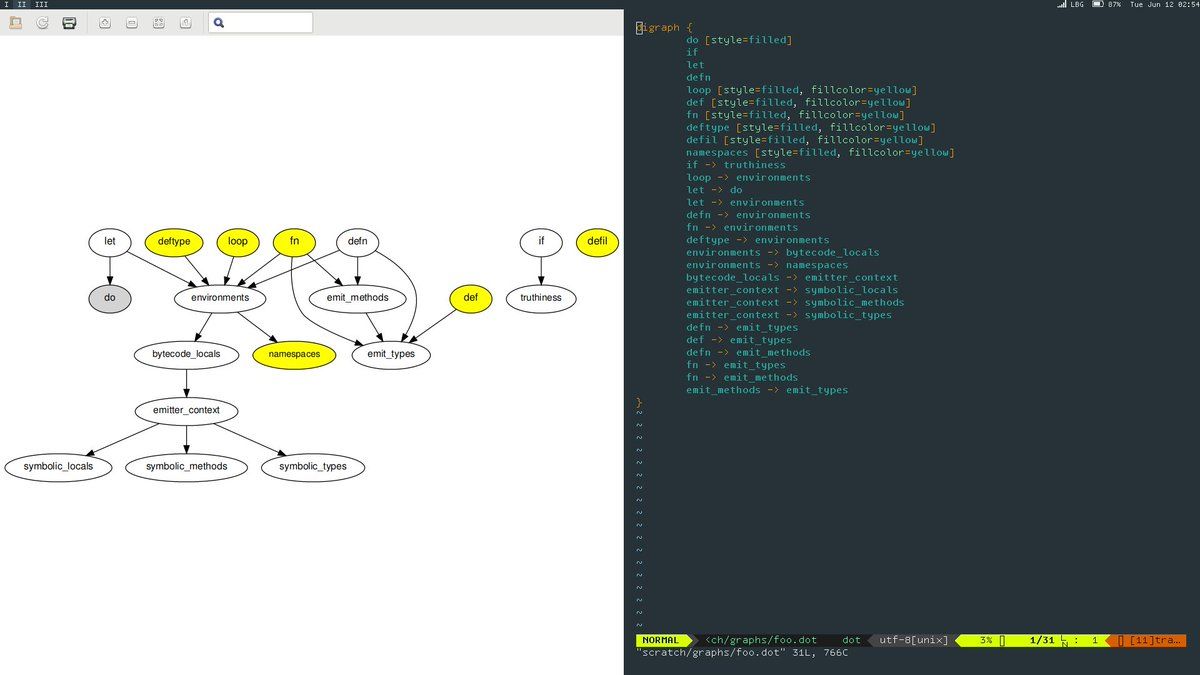Select the yellow 'fn' graph node
The image size is (1200, 675).
294,241
